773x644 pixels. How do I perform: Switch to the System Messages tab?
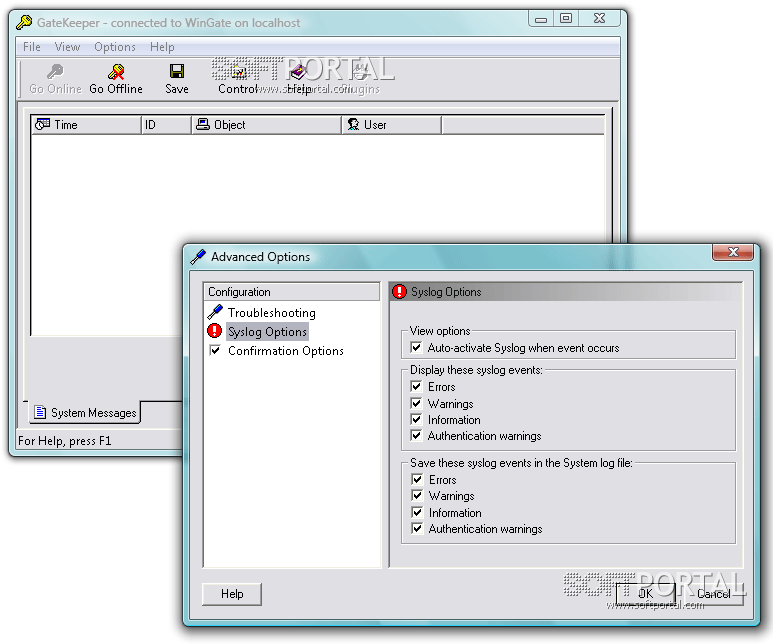click(x=85, y=412)
